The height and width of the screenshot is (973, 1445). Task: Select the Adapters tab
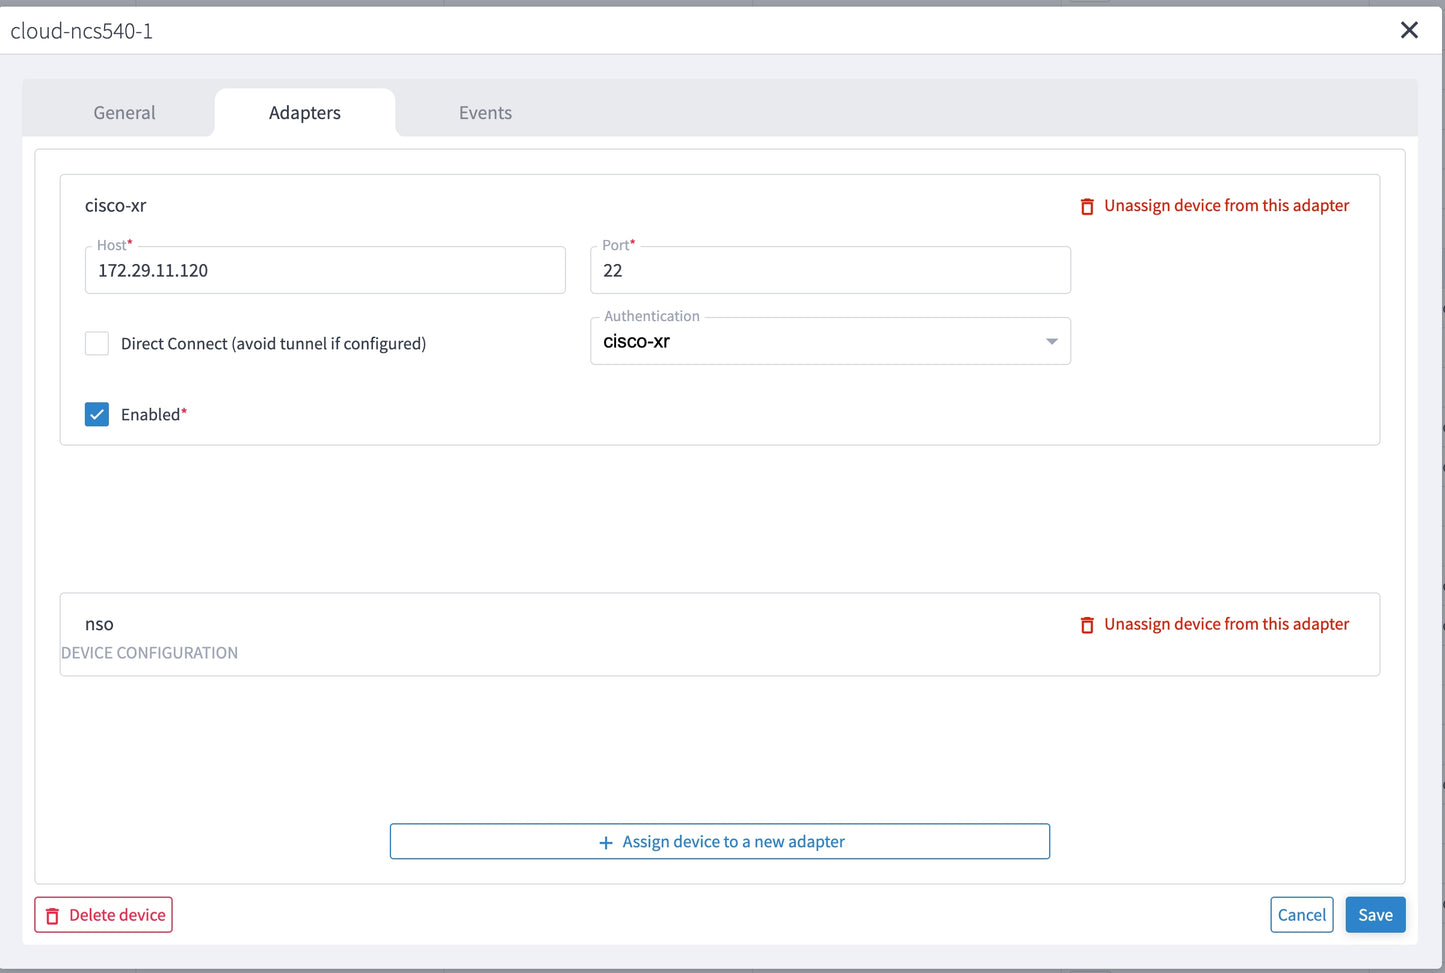(304, 112)
